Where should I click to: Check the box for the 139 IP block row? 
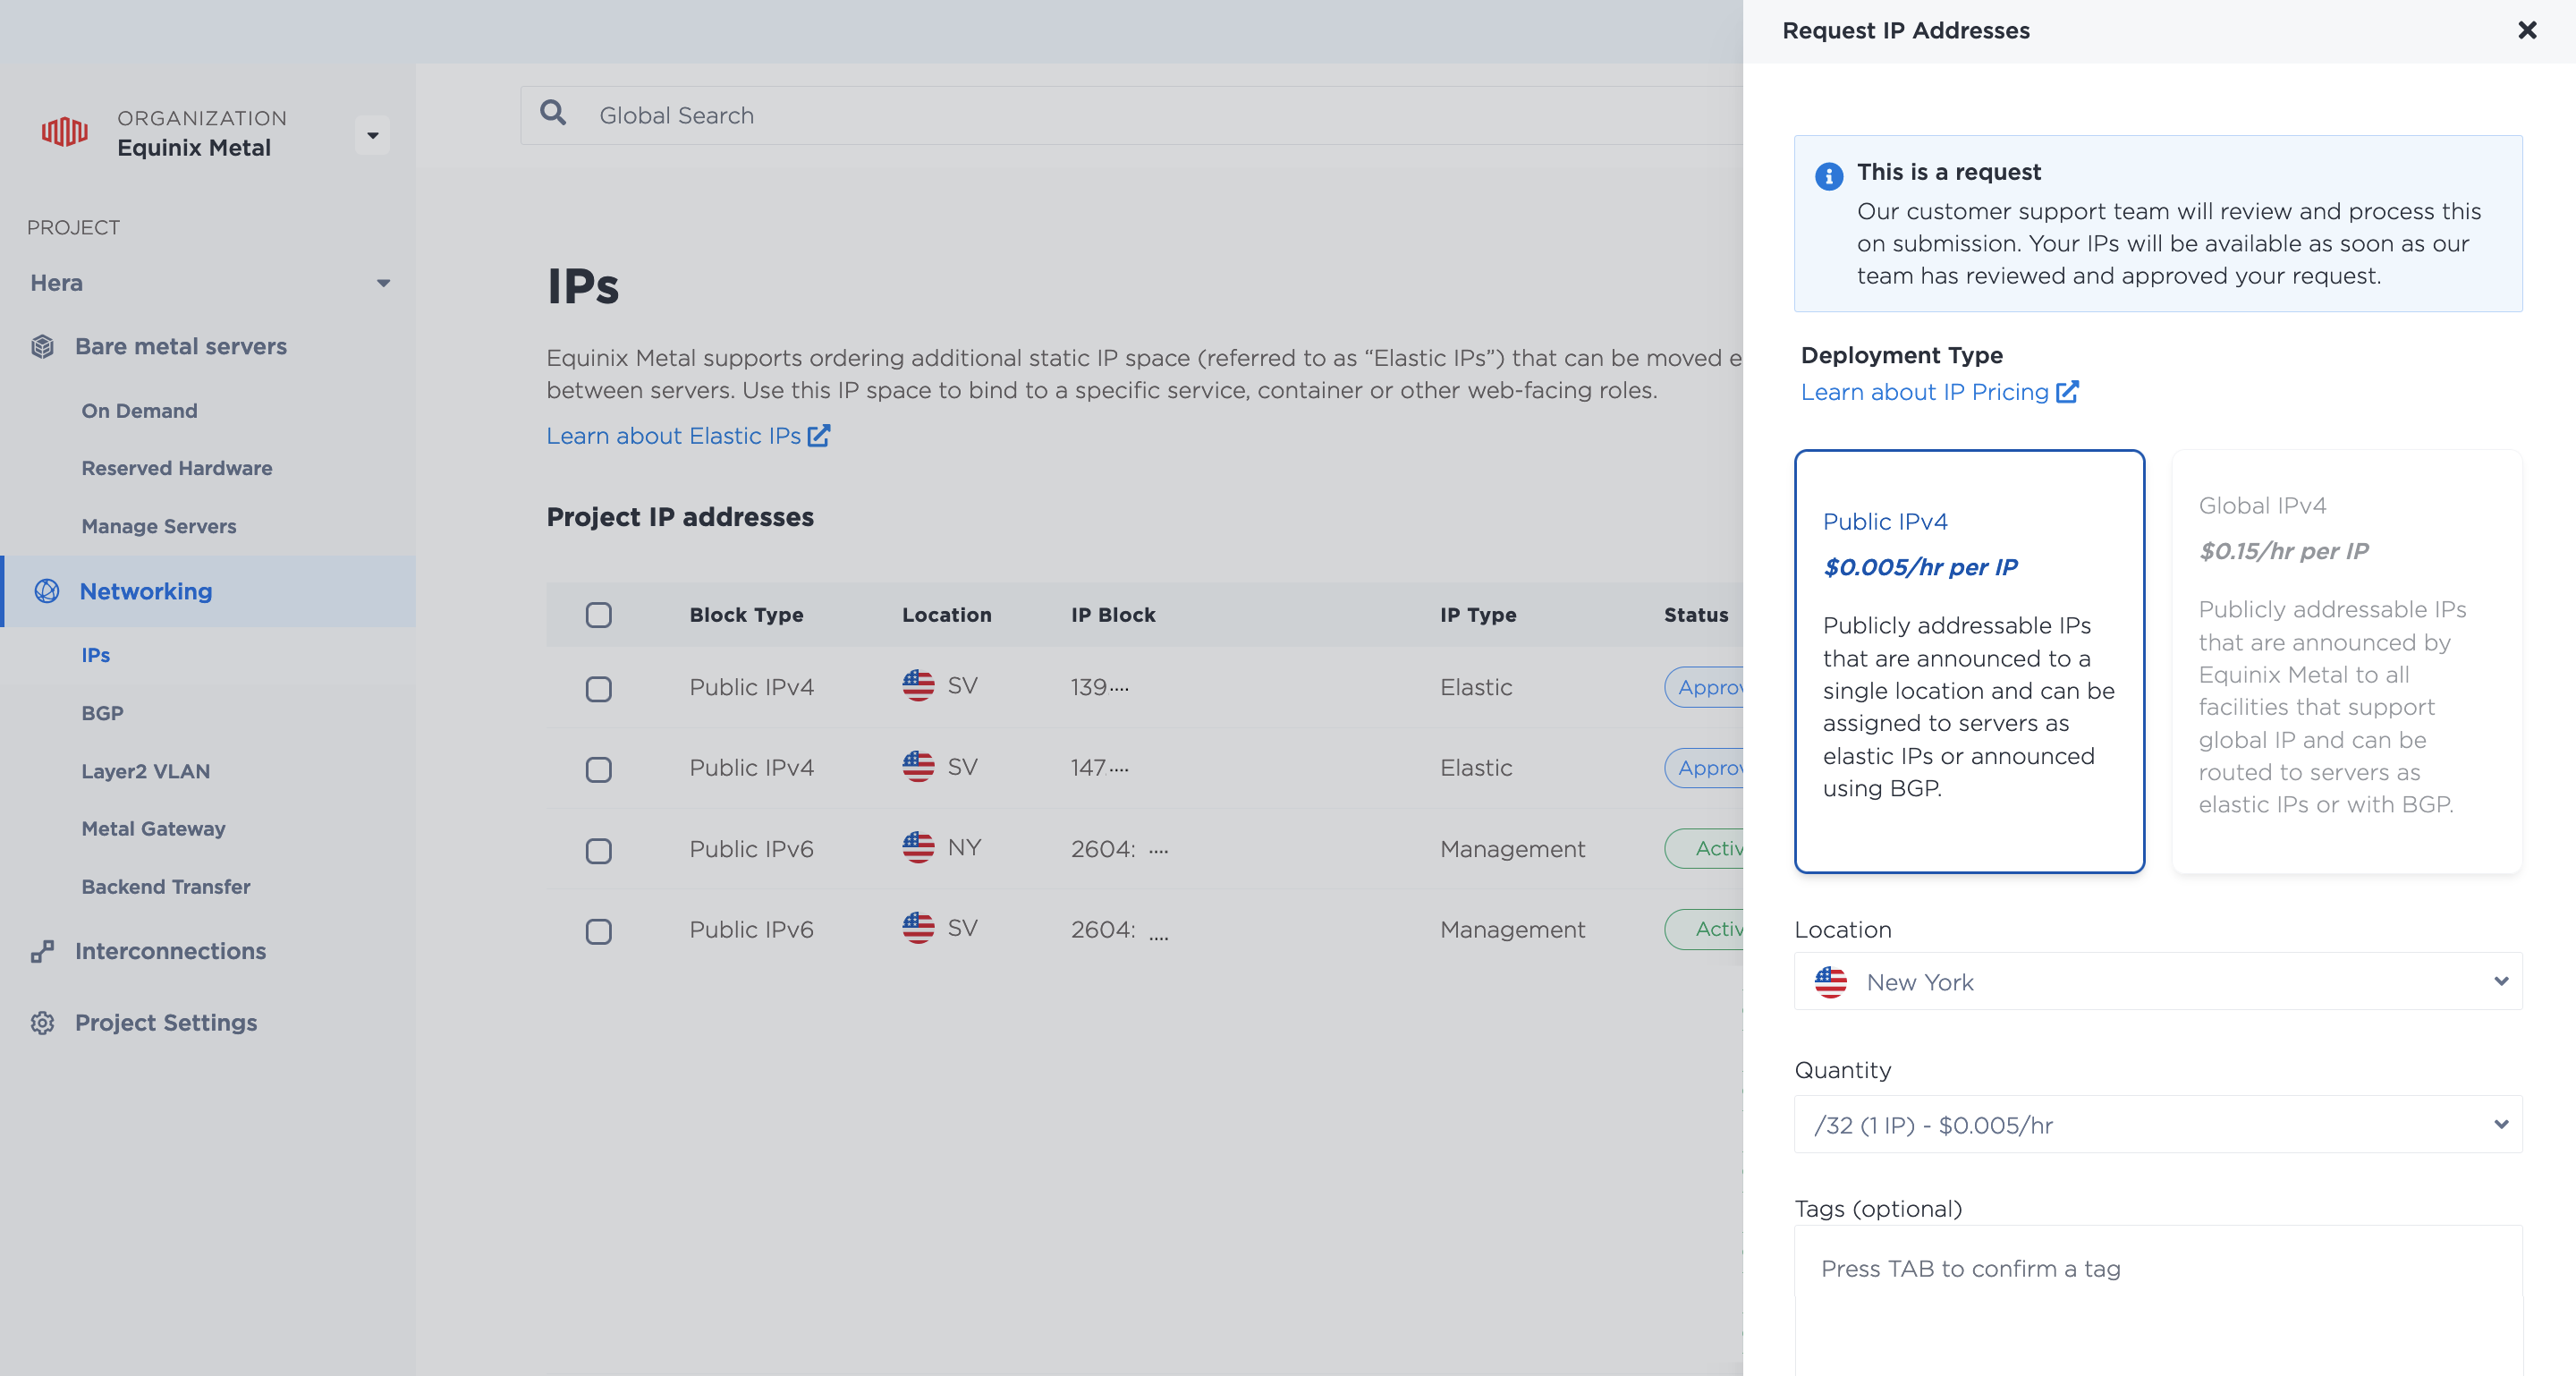pyautogui.click(x=599, y=689)
